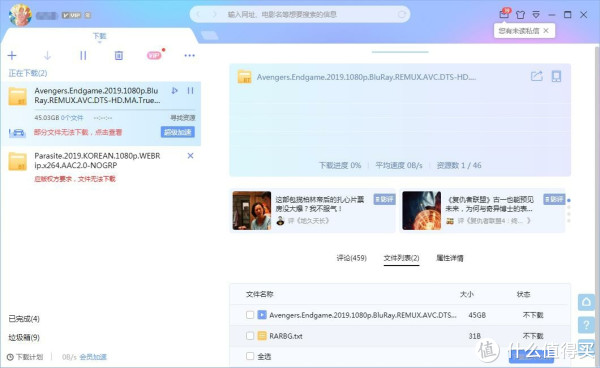The image size is (600, 368).
Task: Click the back arrow in the search bar
Action: [198, 15]
